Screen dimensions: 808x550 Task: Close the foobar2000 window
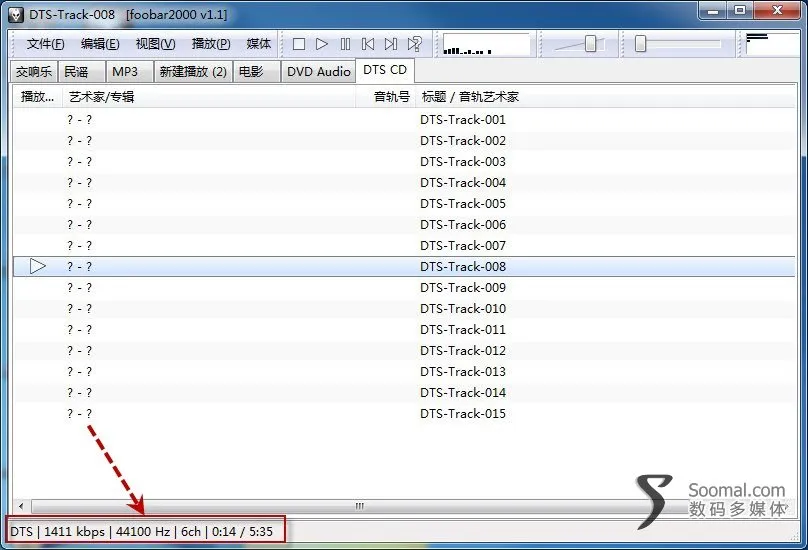(x=777, y=11)
